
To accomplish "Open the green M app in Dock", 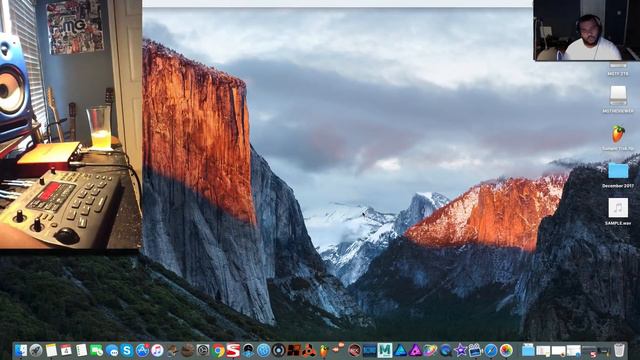I will point(384,350).
